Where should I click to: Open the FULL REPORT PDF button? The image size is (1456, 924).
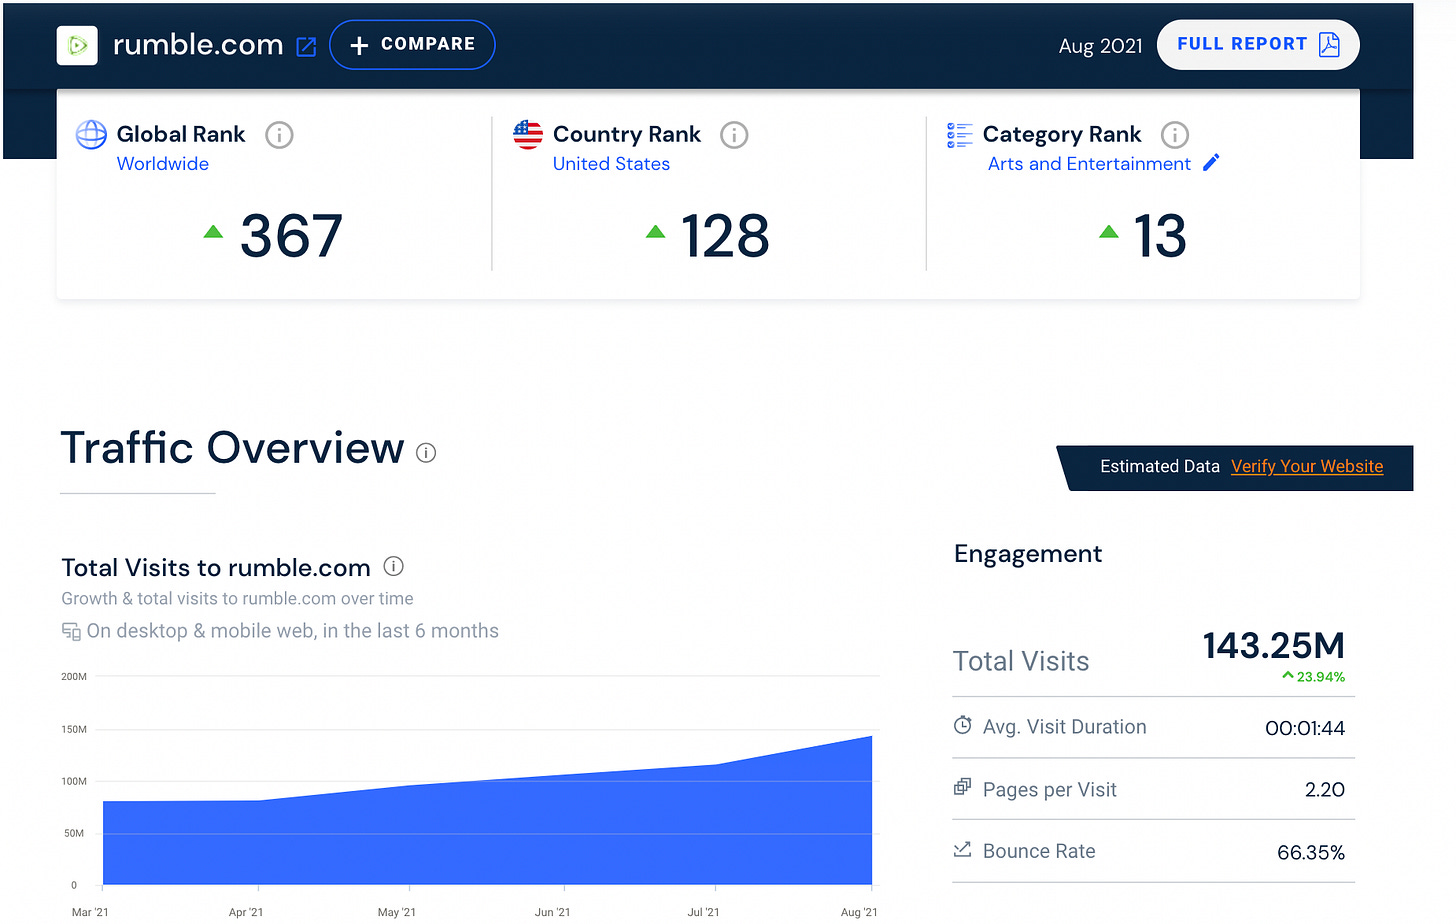tap(1258, 45)
